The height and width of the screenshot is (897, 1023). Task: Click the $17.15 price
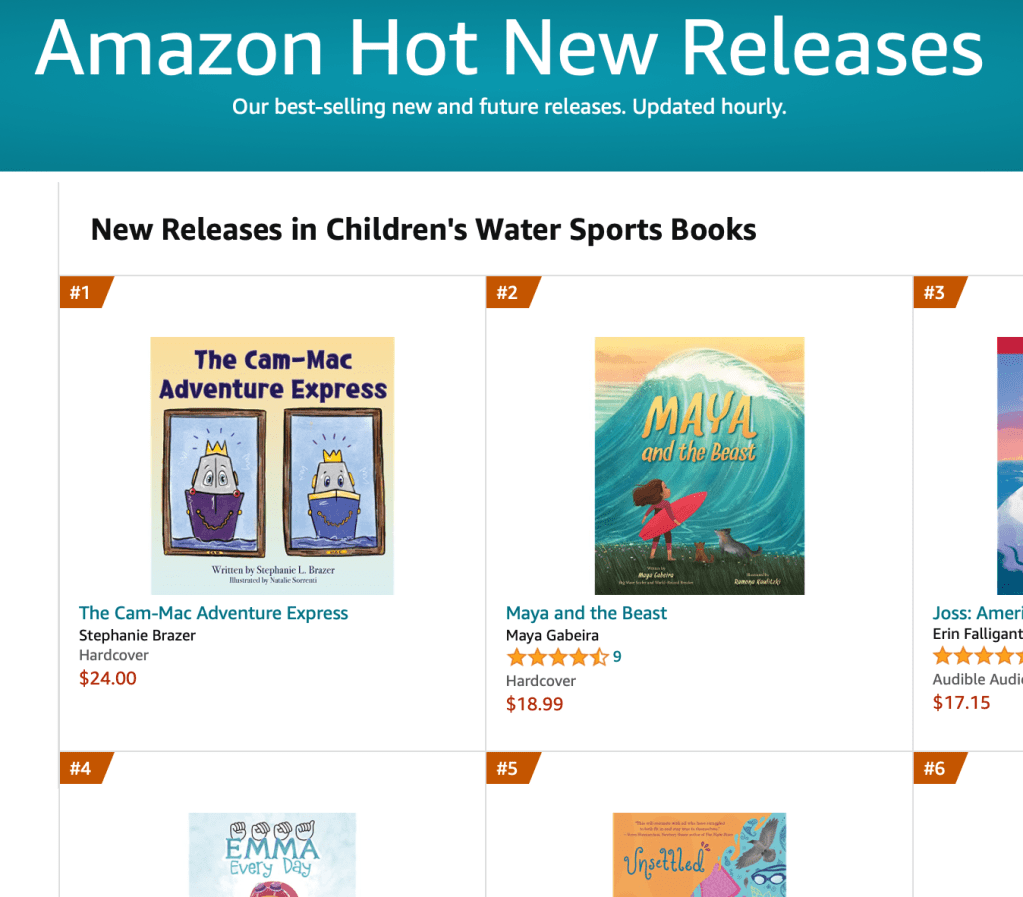(x=961, y=702)
